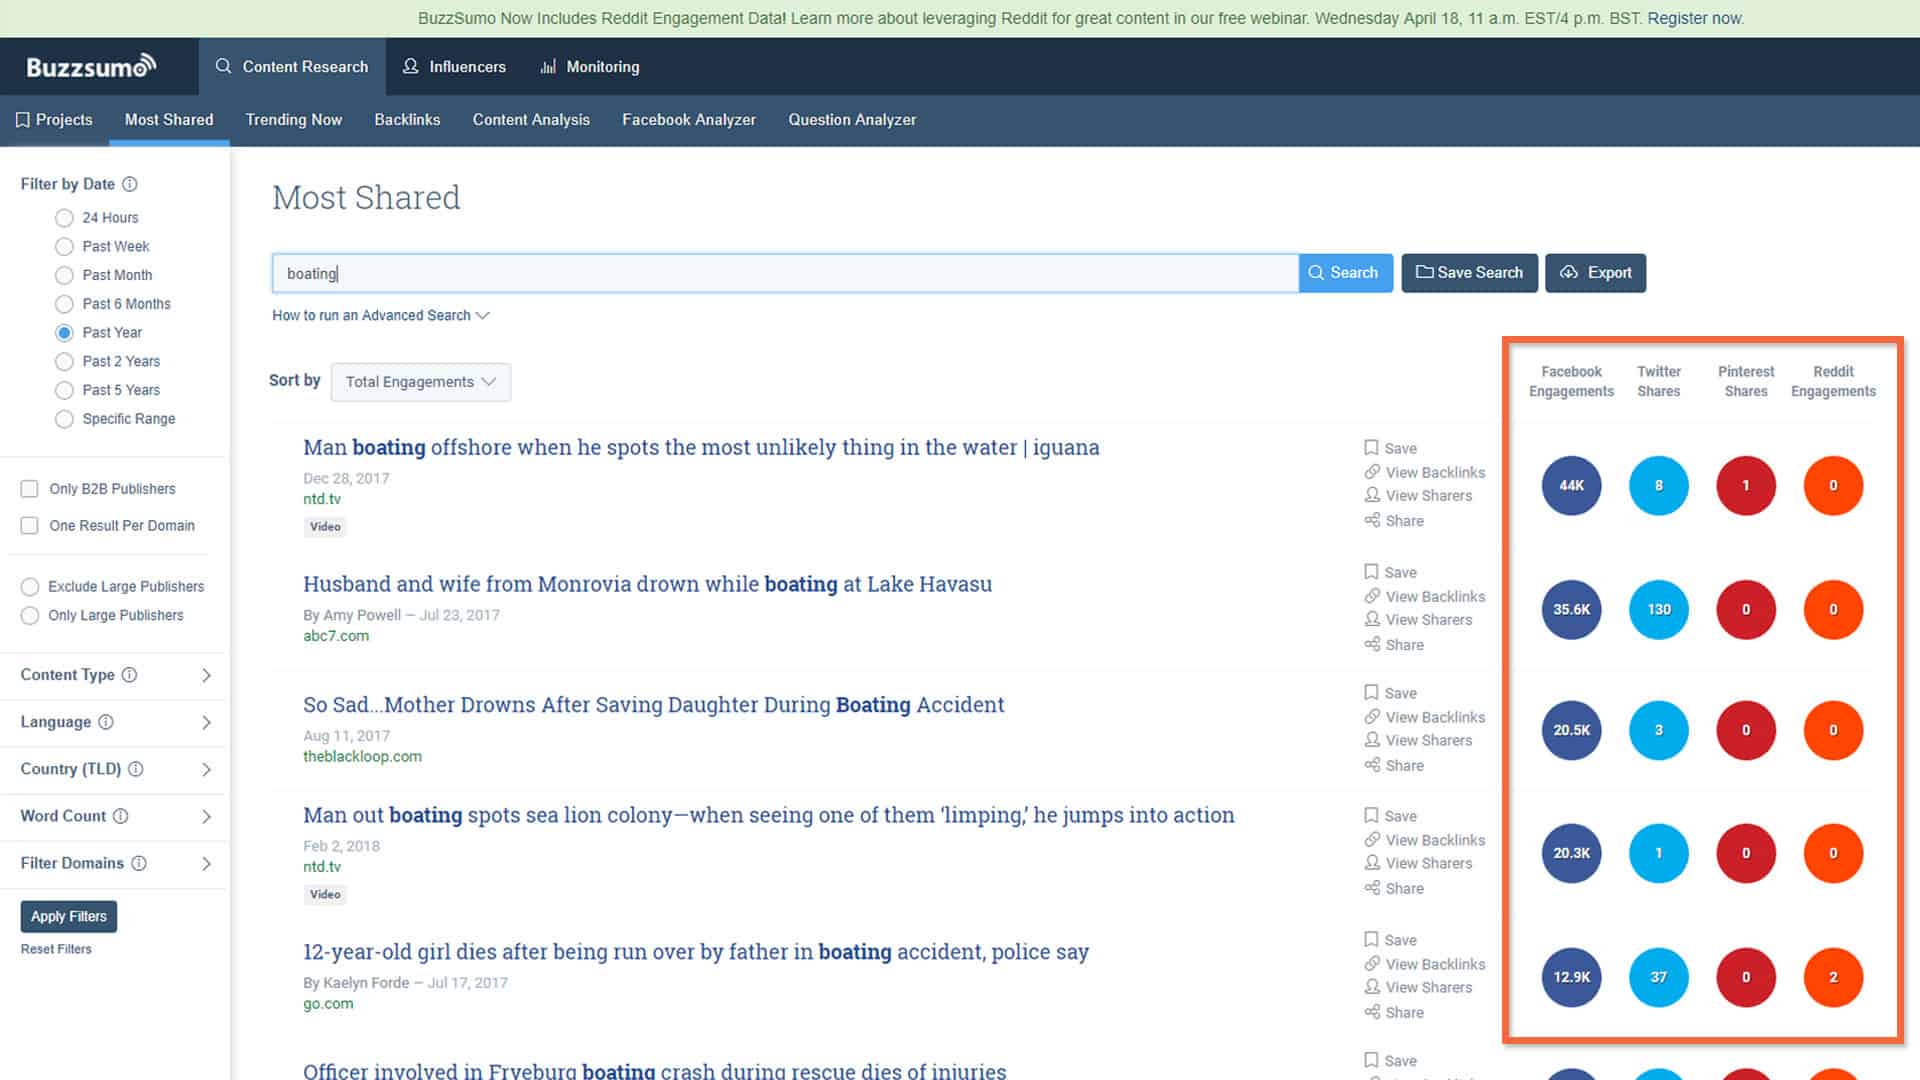Viewport: 1920px width, 1080px height.
Task: Open the Content Research section
Action: coord(292,66)
